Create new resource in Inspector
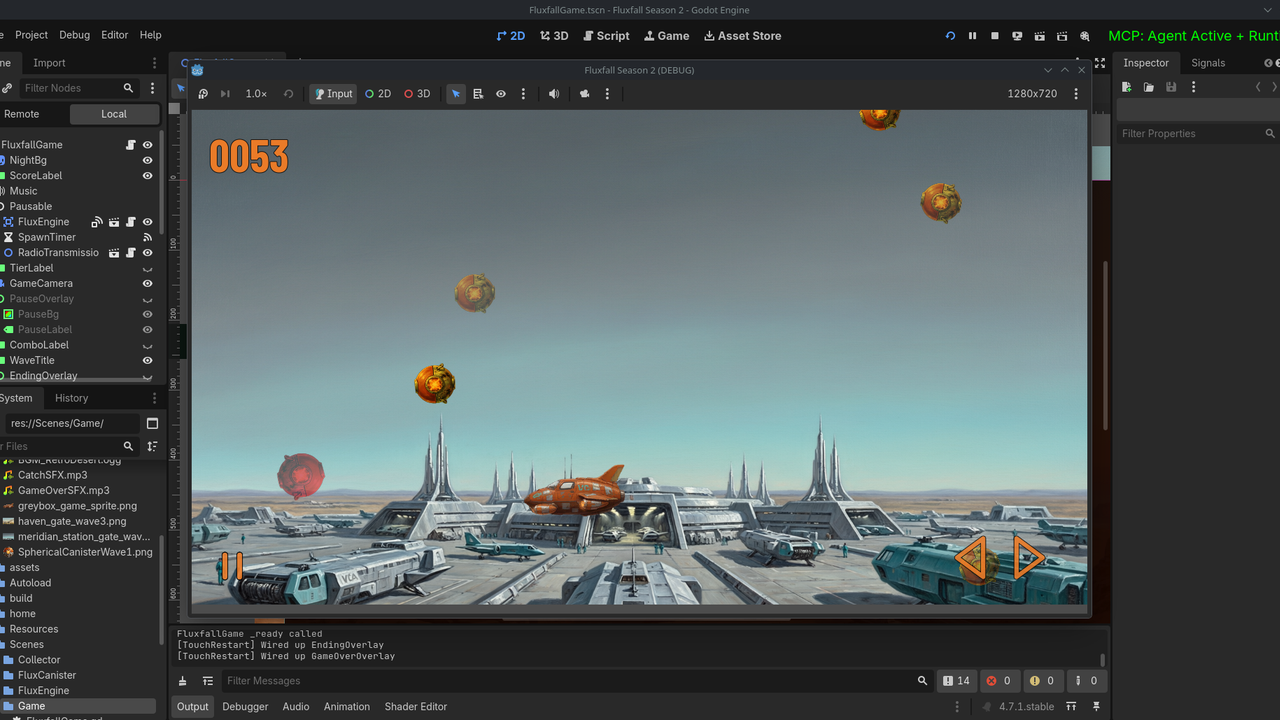This screenshot has width=1280, height=720. click(1127, 87)
